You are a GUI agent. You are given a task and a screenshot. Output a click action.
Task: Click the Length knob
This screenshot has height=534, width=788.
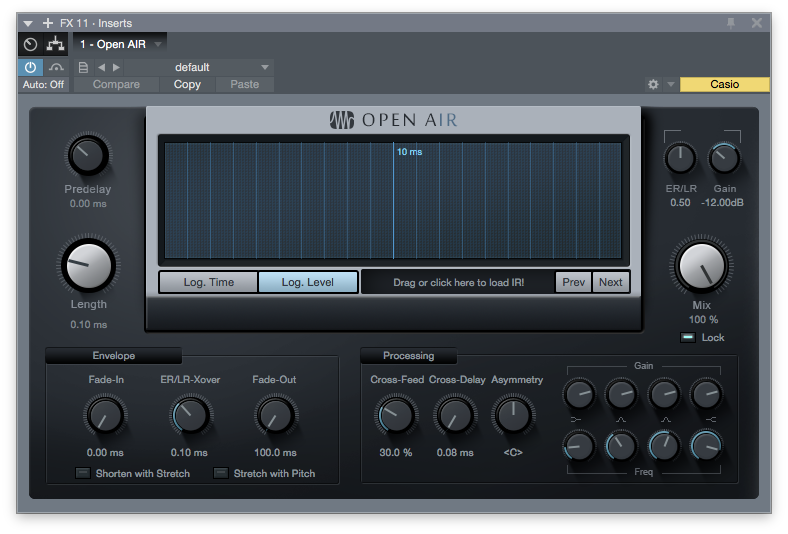click(88, 265)
